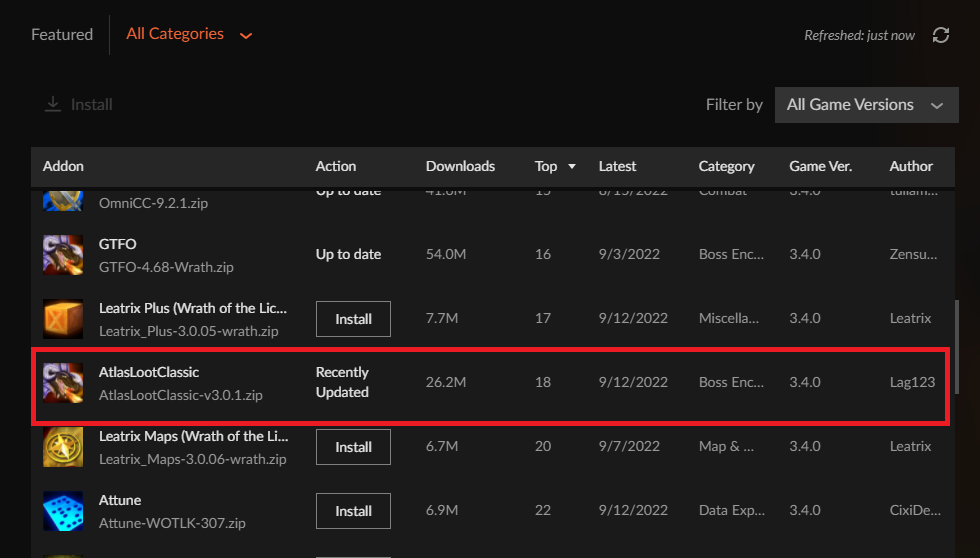This screenshot has width=980, height=558.
Task: Install Leatrix Plus addon
Action: point(353,319)
